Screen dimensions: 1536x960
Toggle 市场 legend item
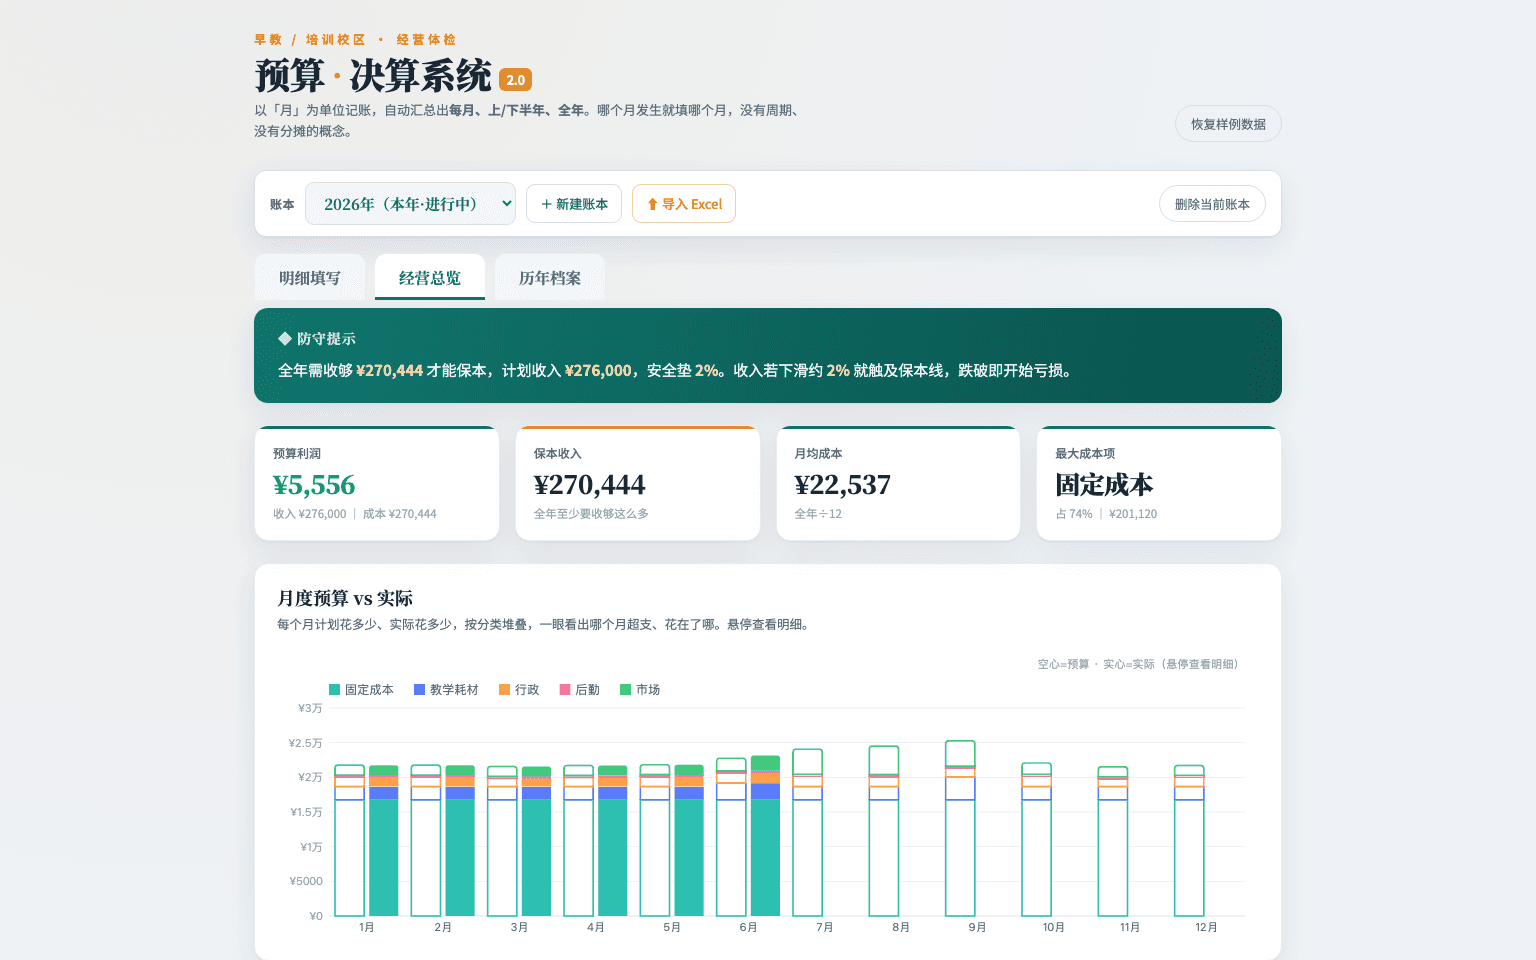click(x=640, y=690)
